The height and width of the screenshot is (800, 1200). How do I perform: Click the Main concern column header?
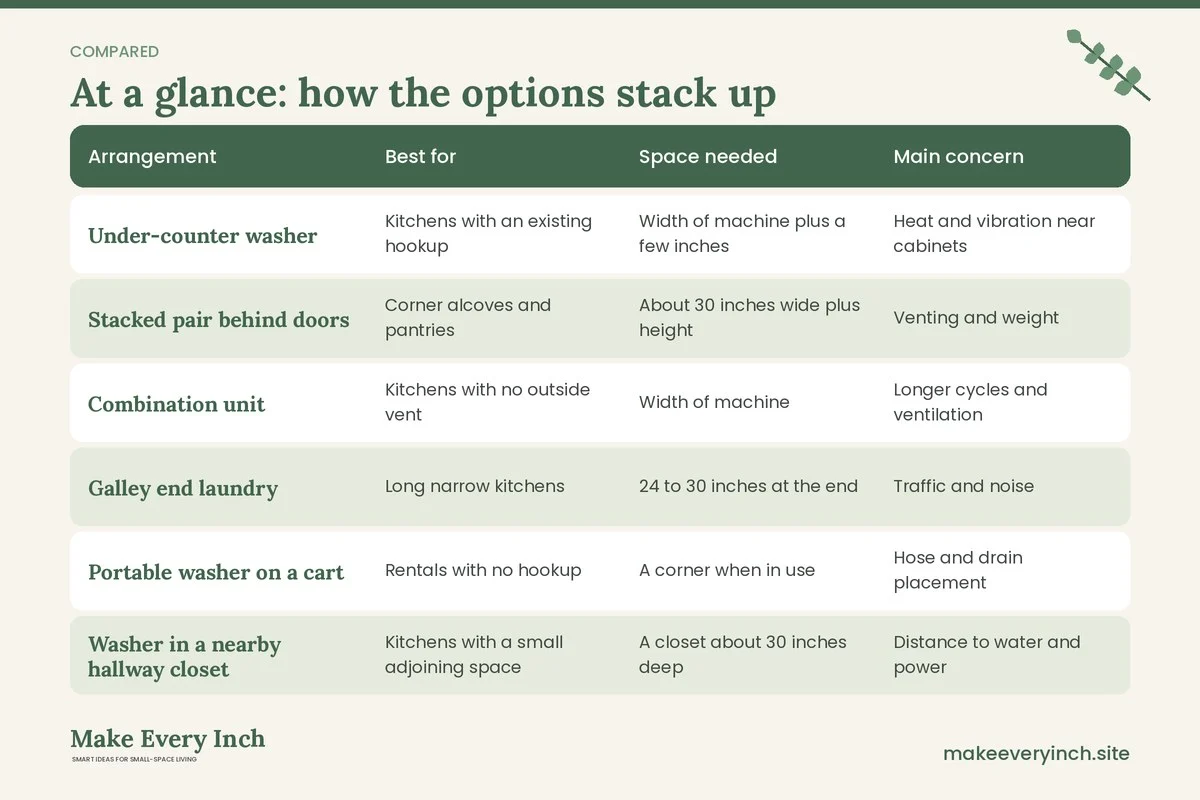coord(958,156)
